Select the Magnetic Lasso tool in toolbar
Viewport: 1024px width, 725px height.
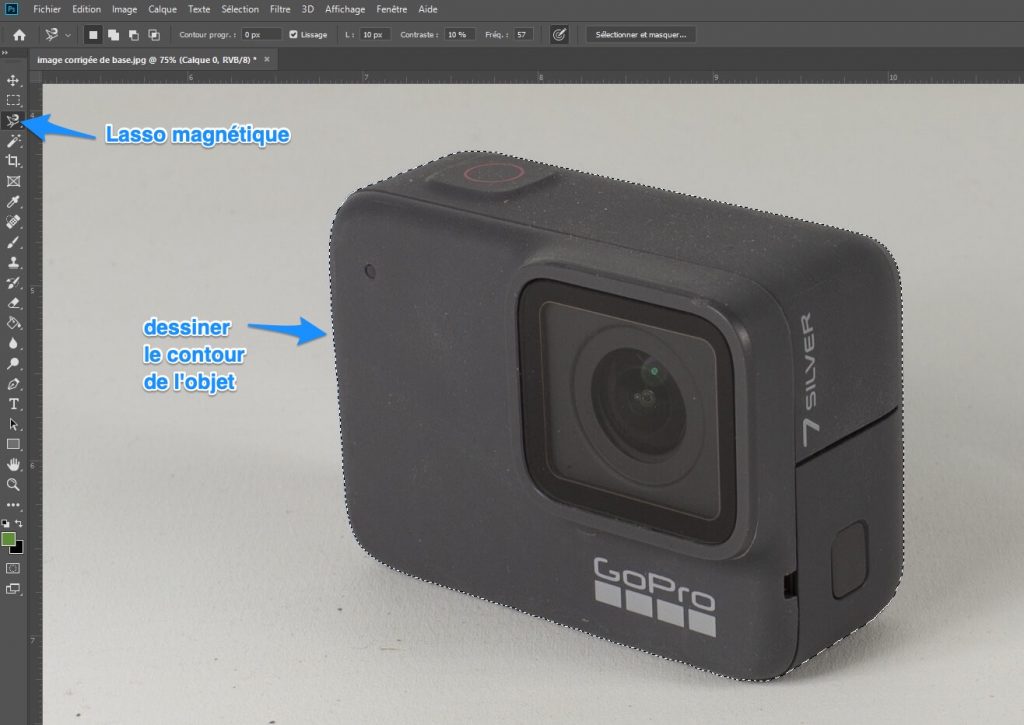13,121
